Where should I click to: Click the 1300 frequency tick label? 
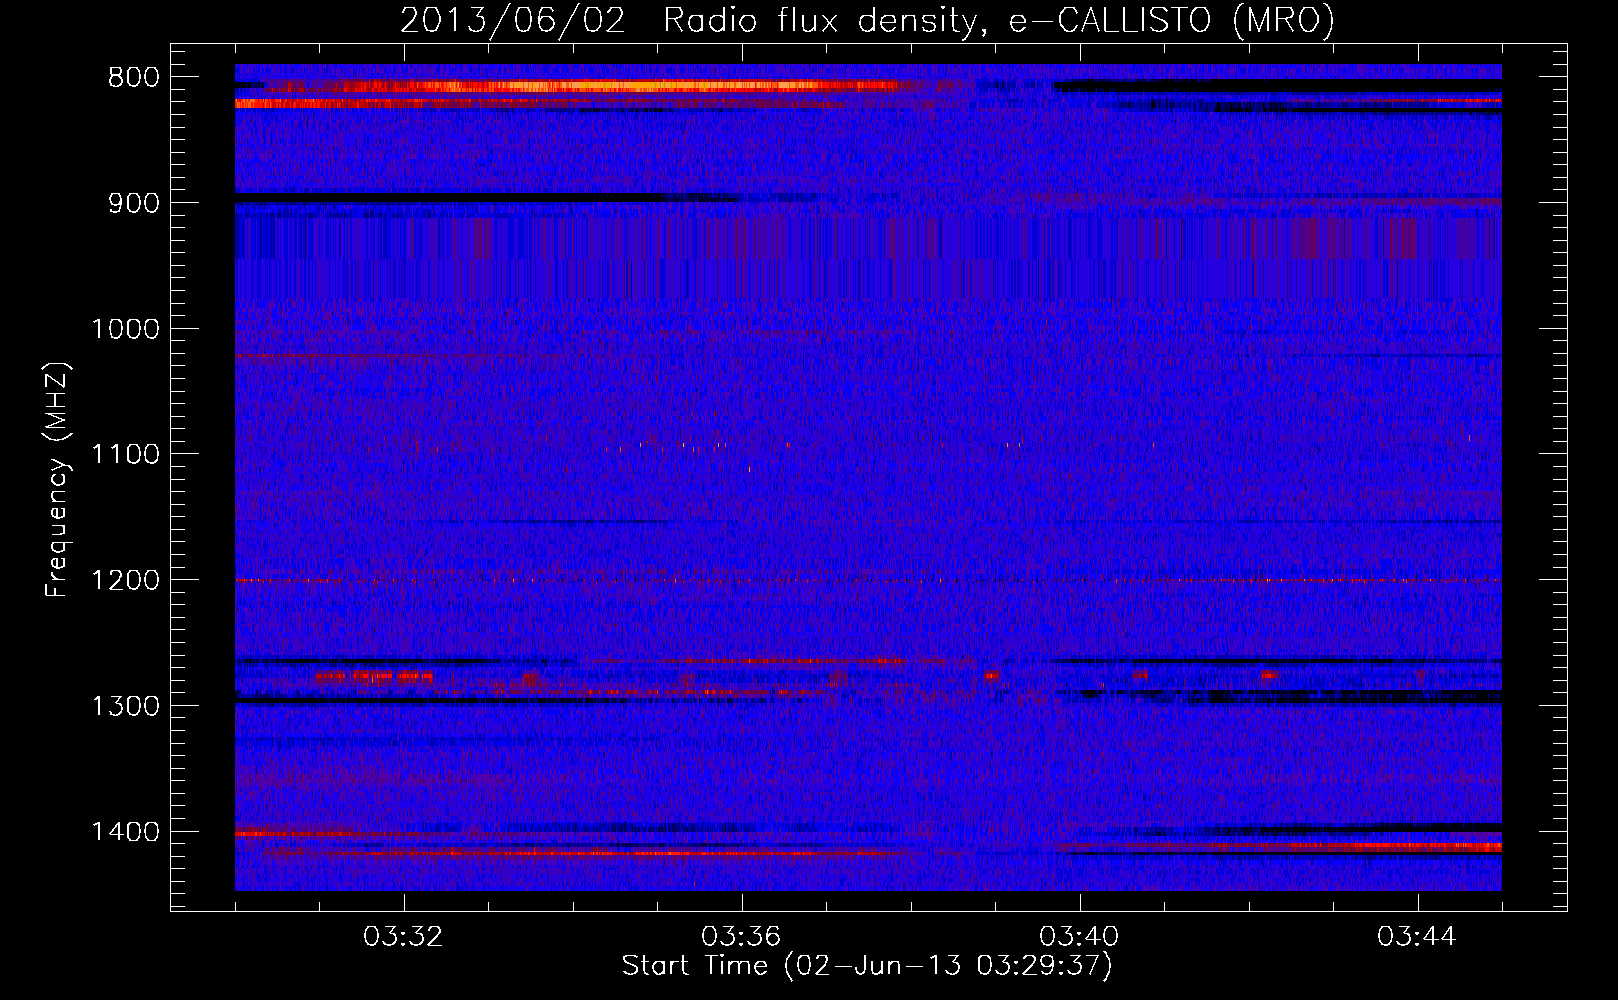point(125,706)
